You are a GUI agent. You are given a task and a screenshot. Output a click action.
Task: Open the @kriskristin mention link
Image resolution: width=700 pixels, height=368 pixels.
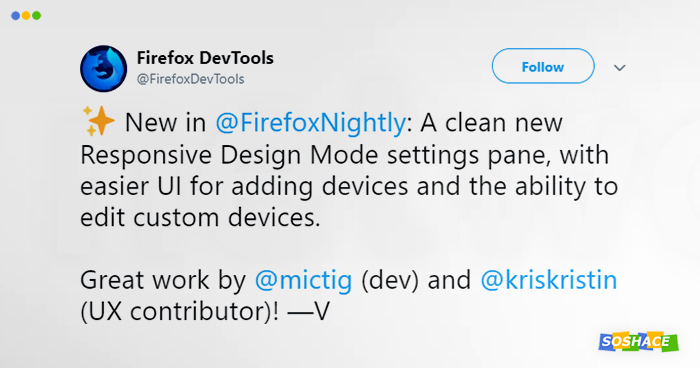click(549, 280)
